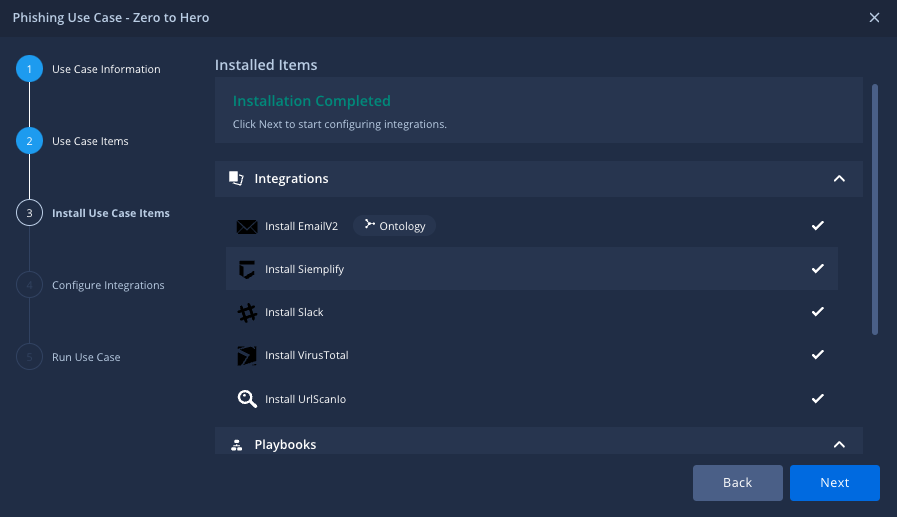
Task: Click the UrlScanIo magnifier icon
Action: pyautogui.click(x=247, y=399)
